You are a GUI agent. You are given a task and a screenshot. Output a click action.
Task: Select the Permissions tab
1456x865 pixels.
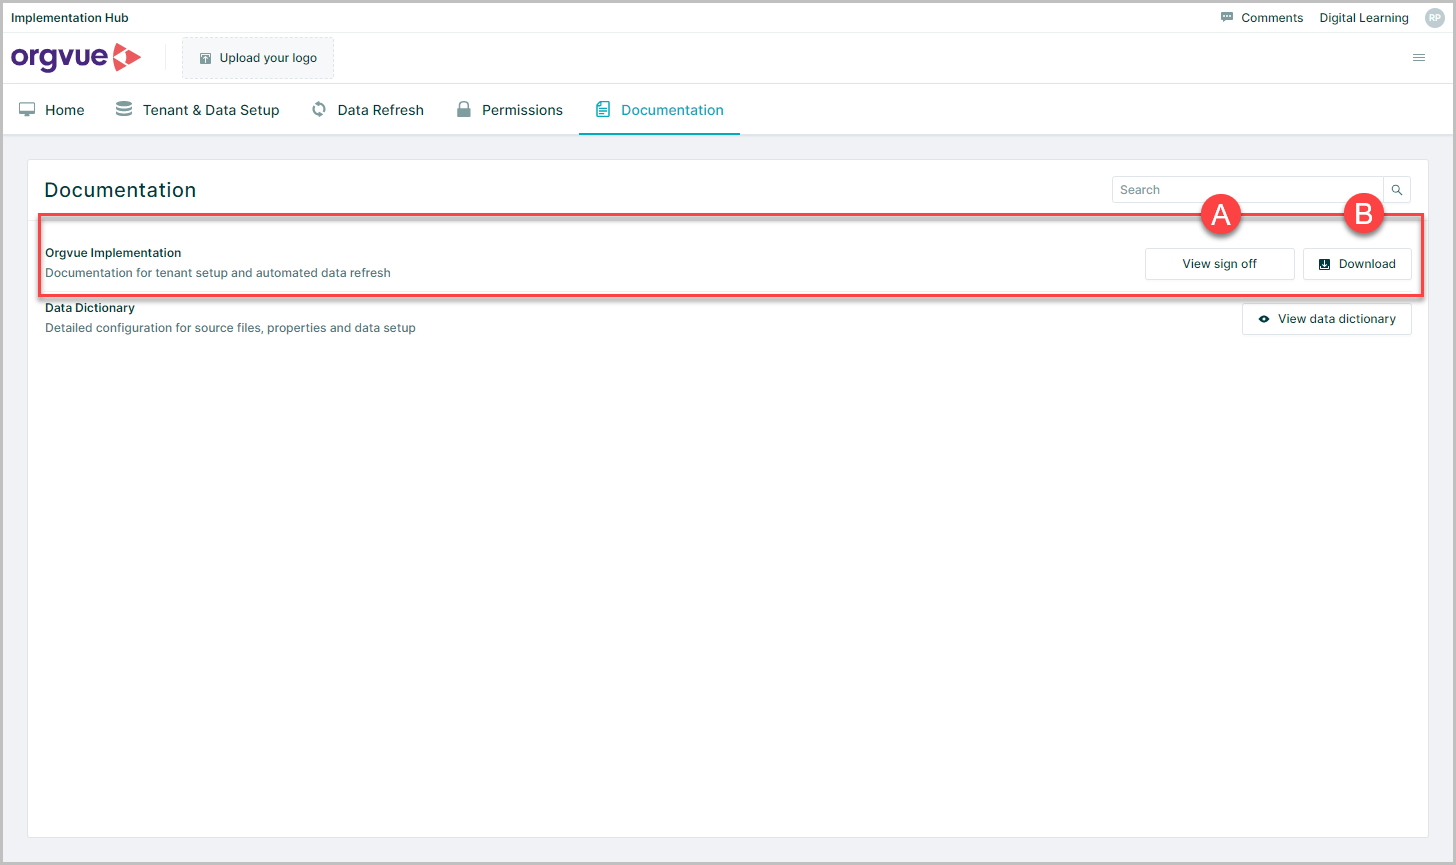510,110
